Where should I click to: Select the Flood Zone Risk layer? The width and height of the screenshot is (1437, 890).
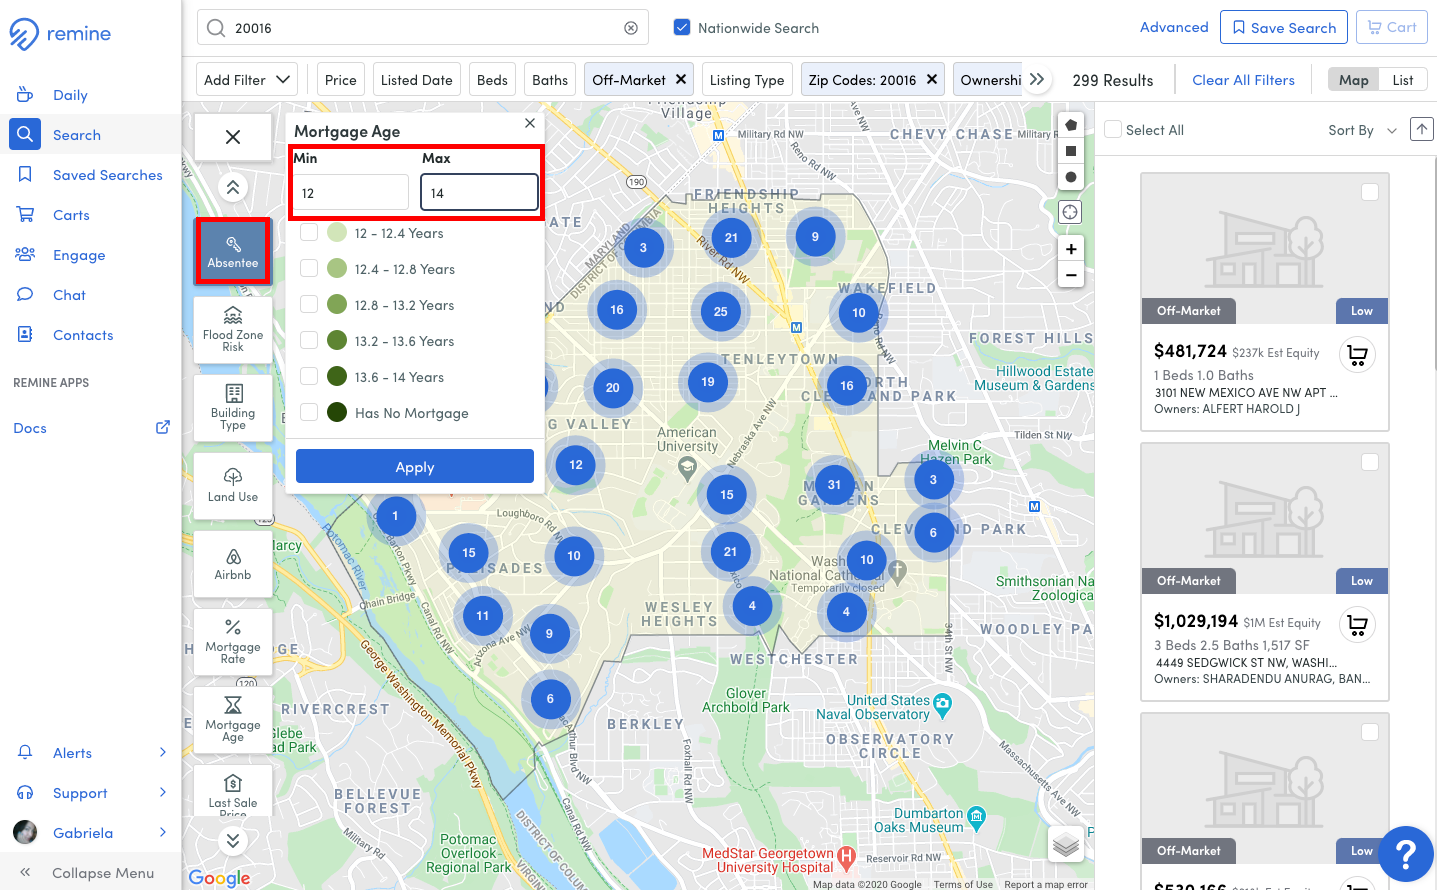coord(233,329)
